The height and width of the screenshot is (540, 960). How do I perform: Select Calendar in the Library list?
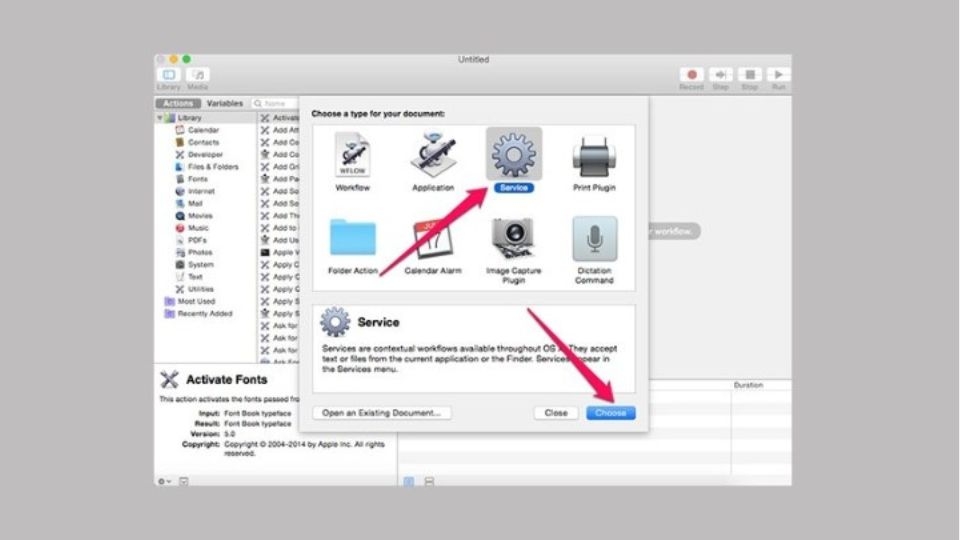[x=203, y=130]
